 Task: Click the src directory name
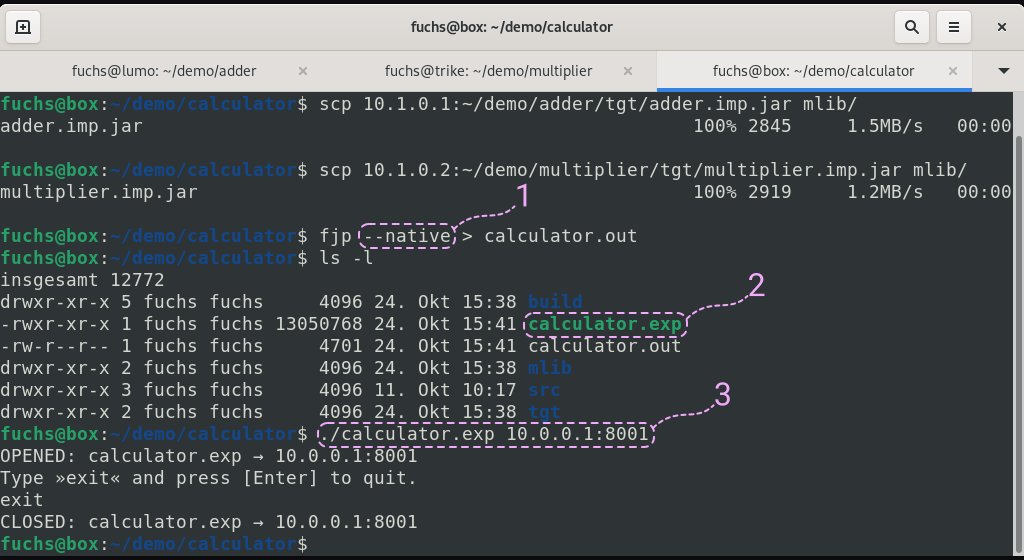pos(544,390)
